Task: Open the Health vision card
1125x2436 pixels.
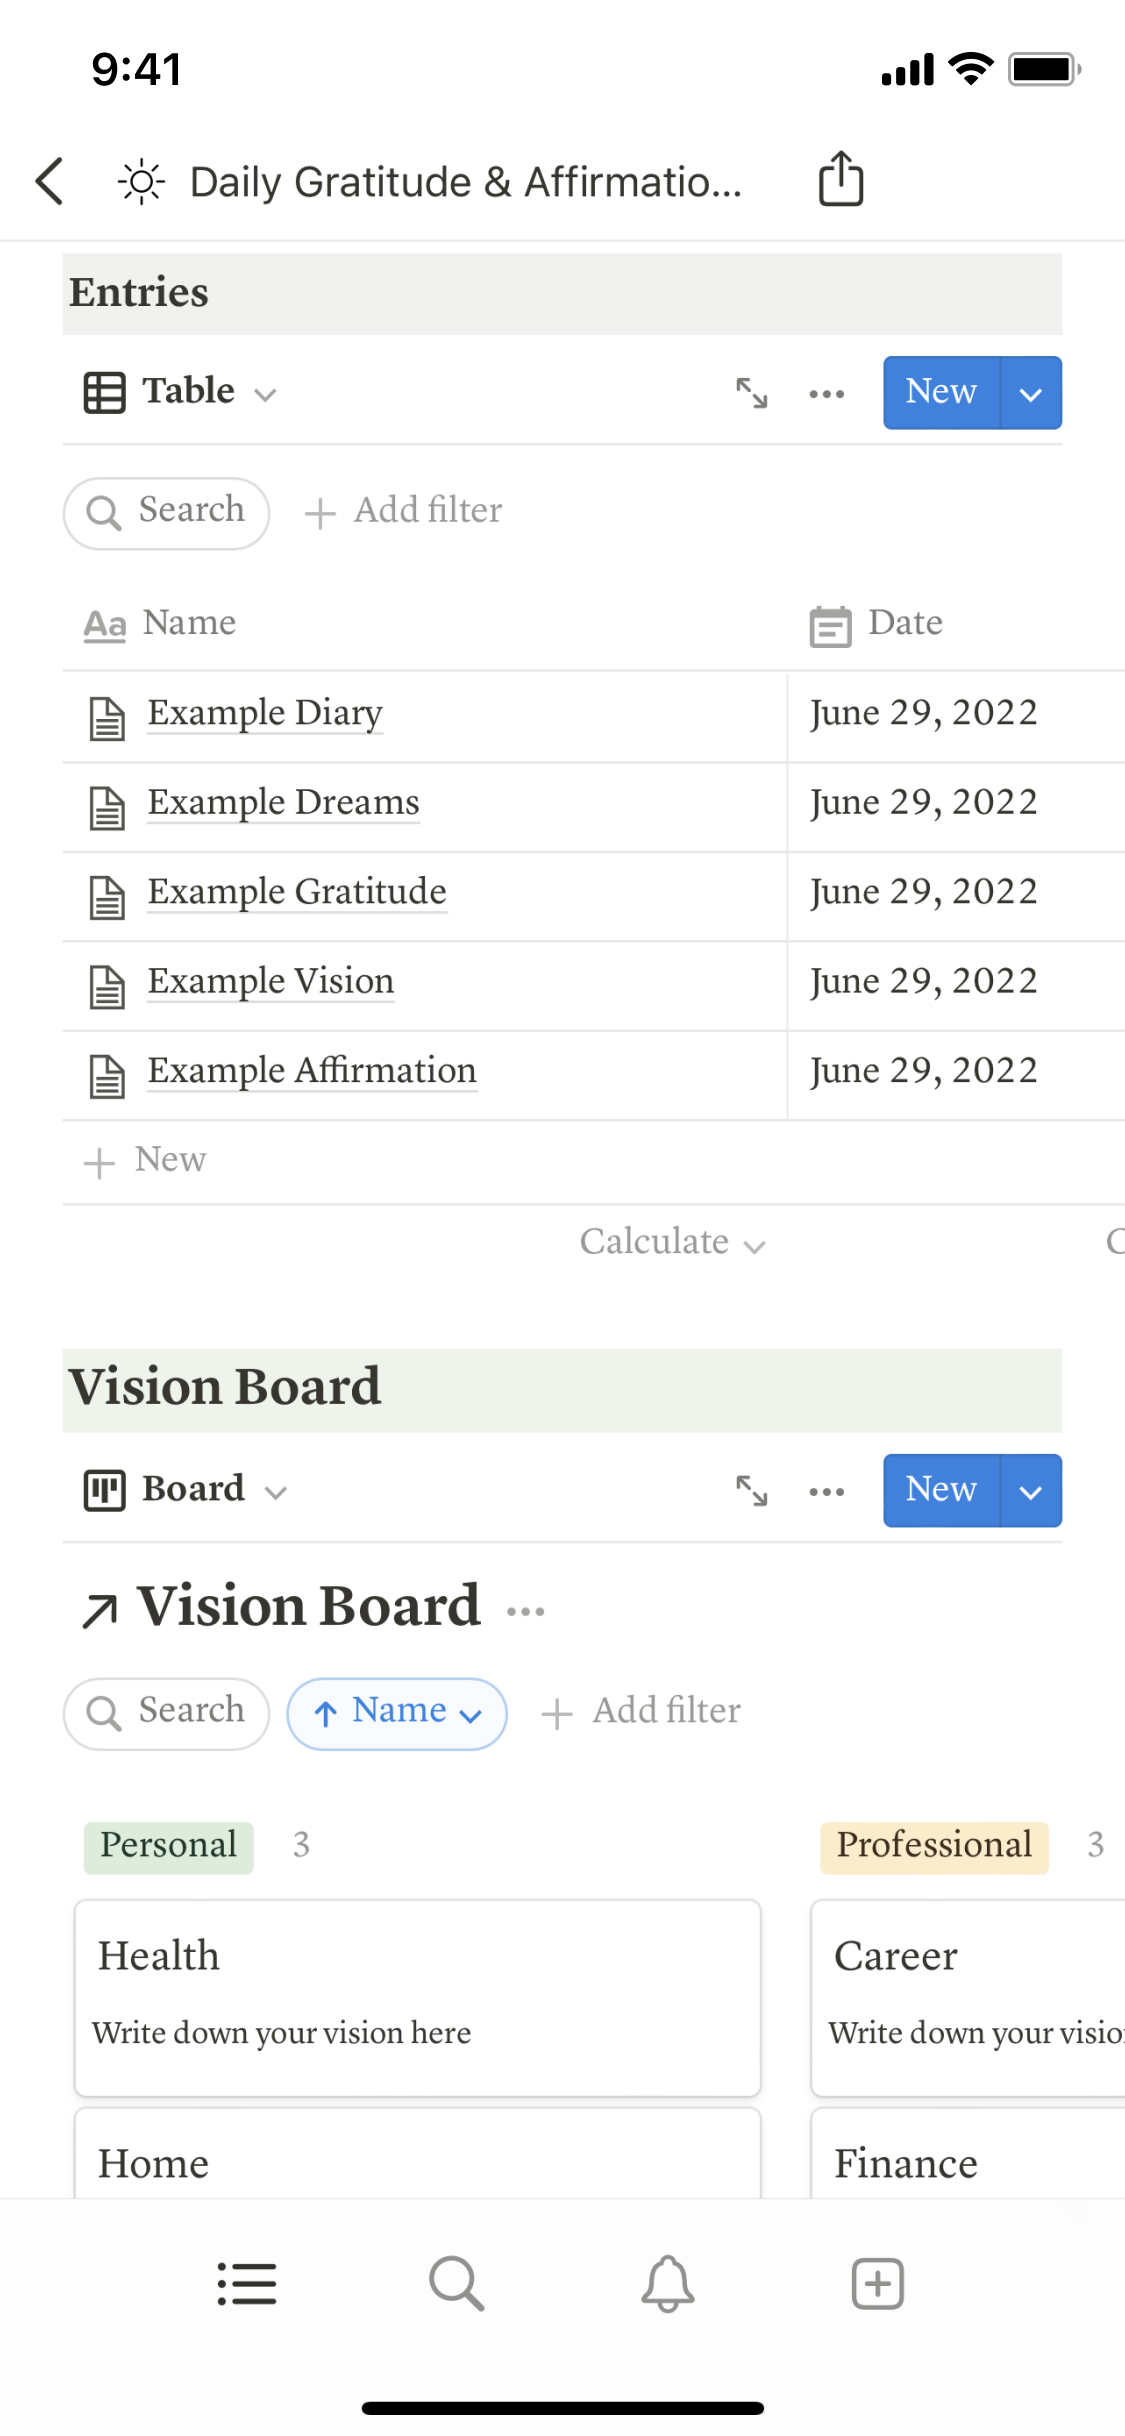Action: tap(417, 1996)
